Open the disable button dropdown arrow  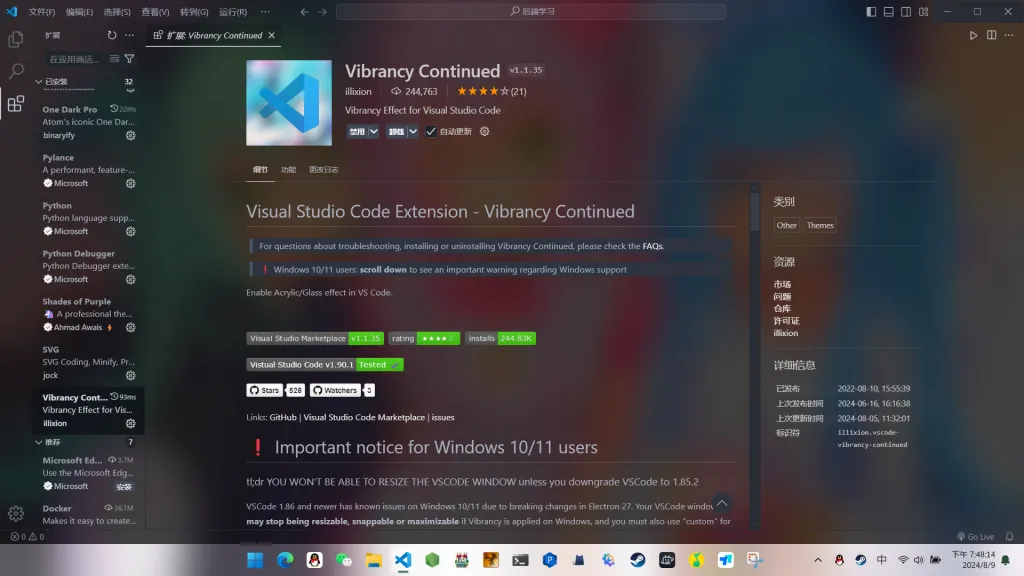374,131
